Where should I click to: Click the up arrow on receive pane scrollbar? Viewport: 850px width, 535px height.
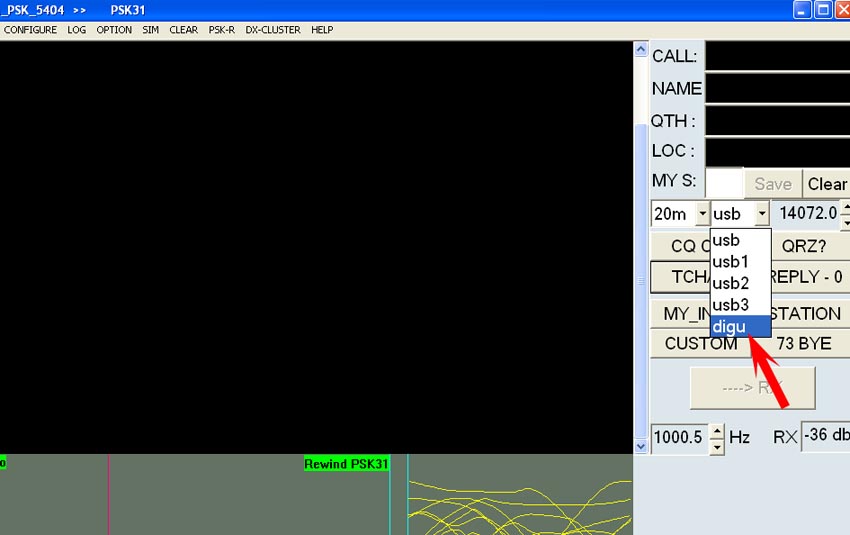(x=641, y=49)
